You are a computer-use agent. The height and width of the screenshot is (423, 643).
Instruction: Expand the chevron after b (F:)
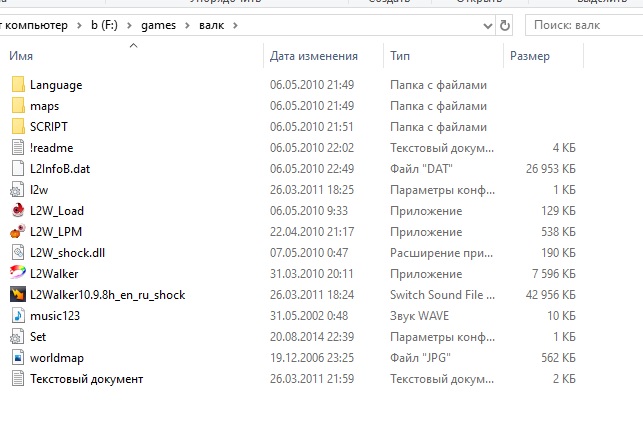pyautogui.click(x=129, y=26)
